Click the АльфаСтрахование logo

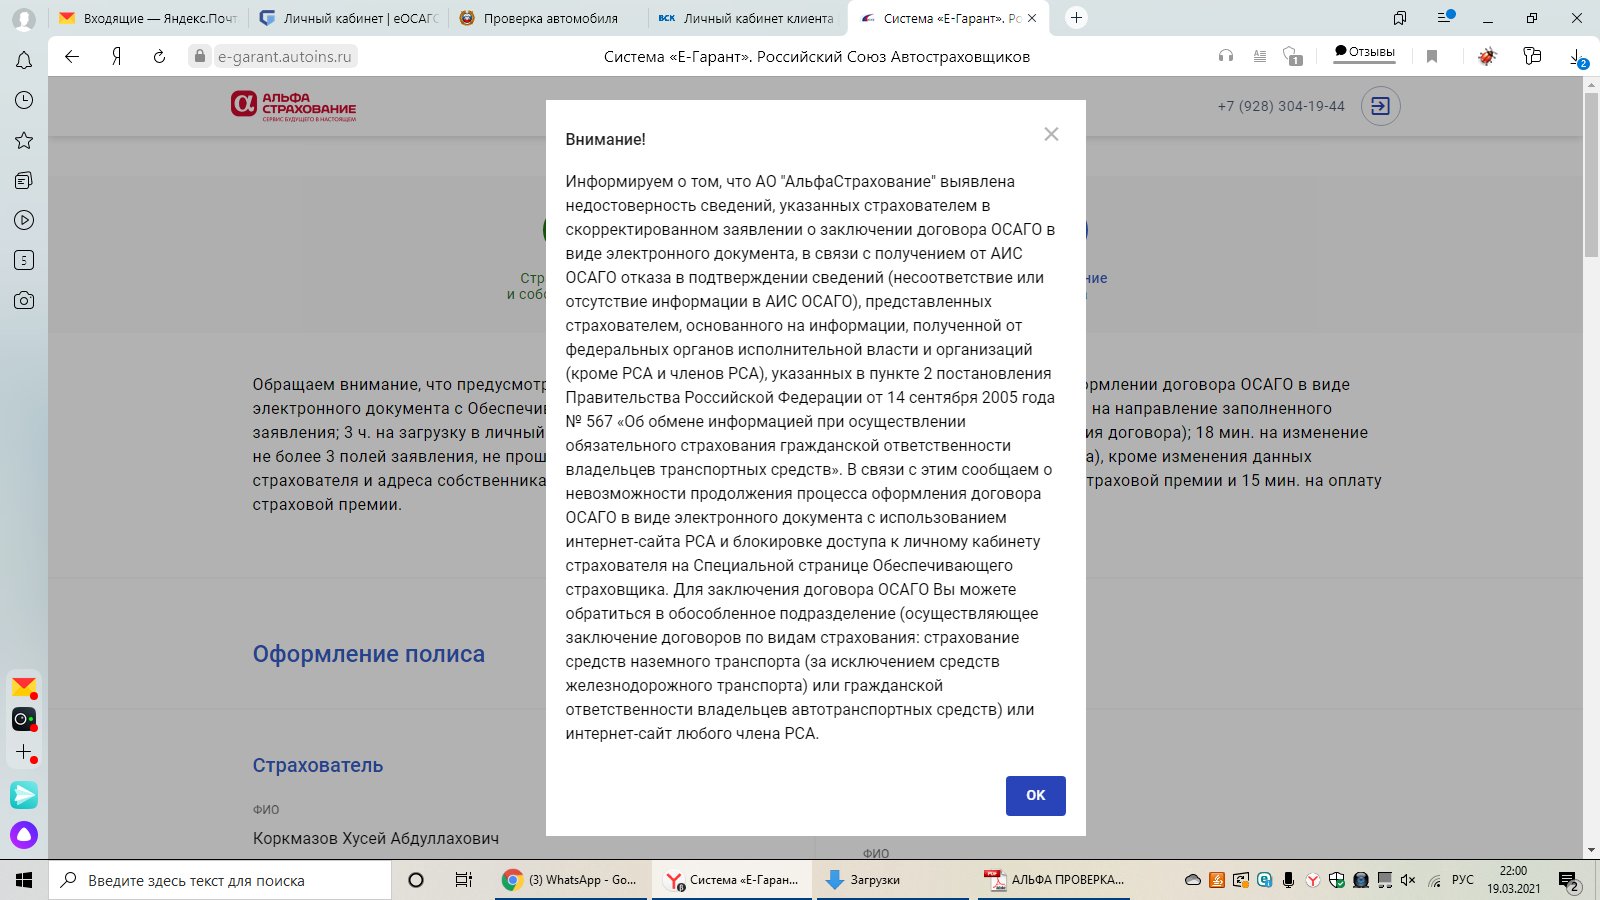click(293, 105)
